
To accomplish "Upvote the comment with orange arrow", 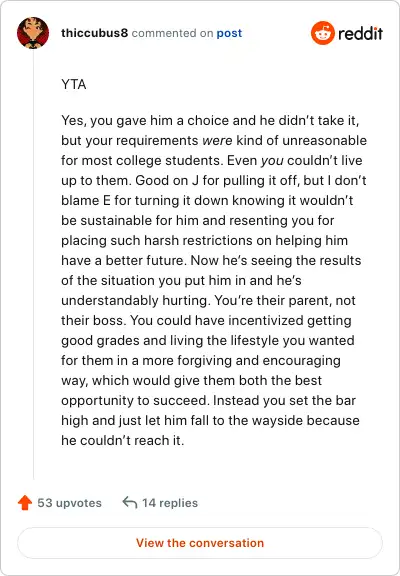I will (x=25, y=503).
